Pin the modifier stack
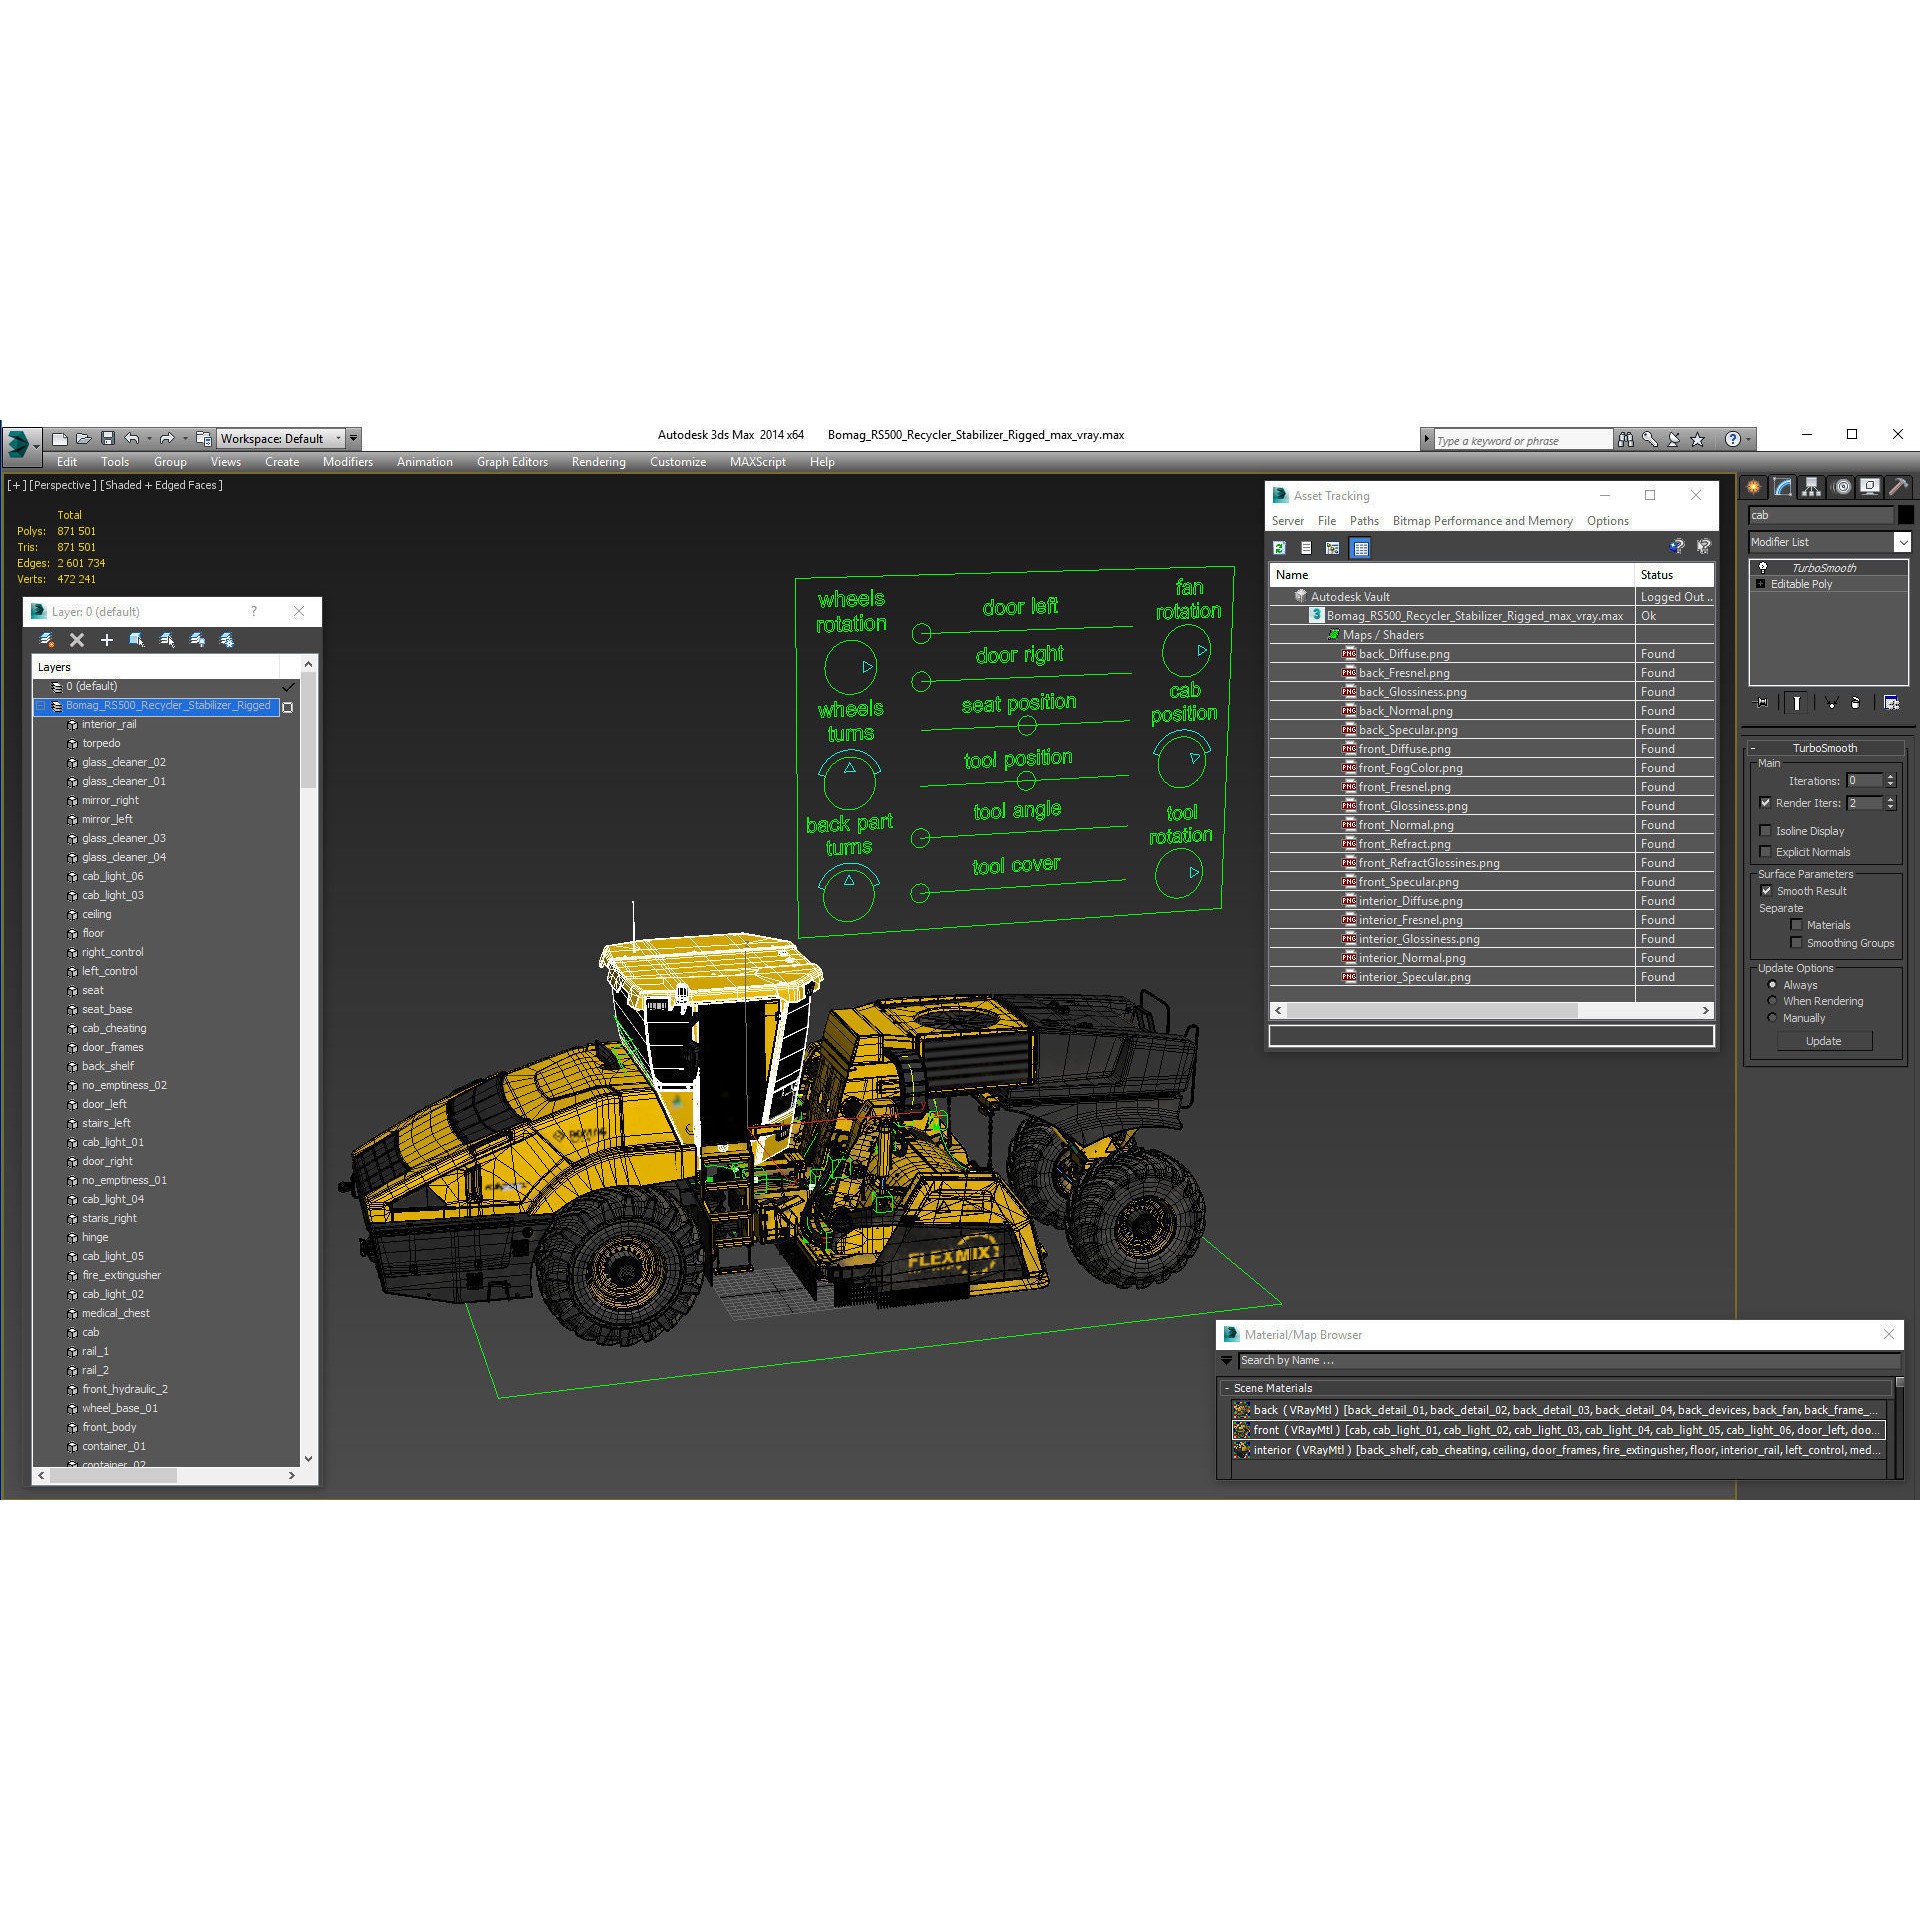1920x1920 pixels. [x=1761, y=702]
